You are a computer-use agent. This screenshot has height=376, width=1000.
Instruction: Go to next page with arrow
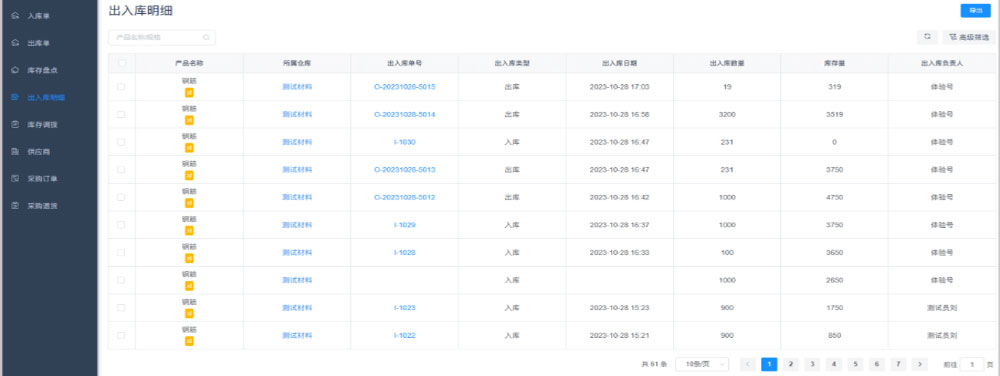click(x=919, y=365)
